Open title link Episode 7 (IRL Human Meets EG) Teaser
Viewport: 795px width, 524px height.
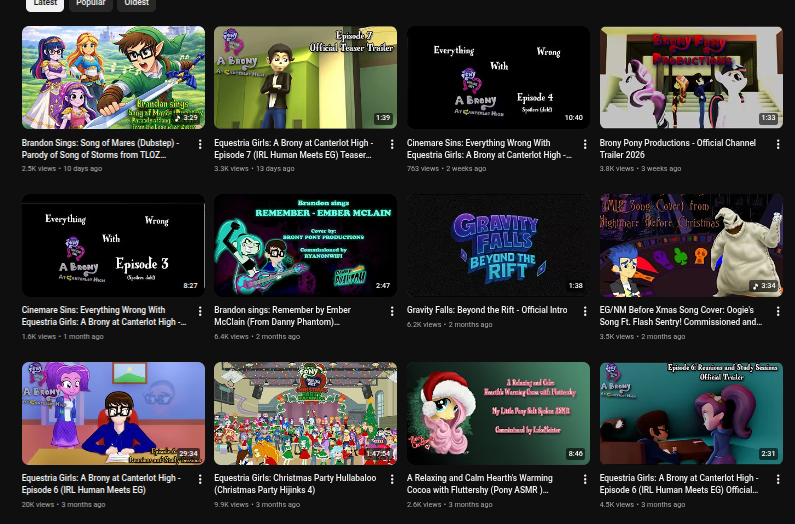pos(294,149)
